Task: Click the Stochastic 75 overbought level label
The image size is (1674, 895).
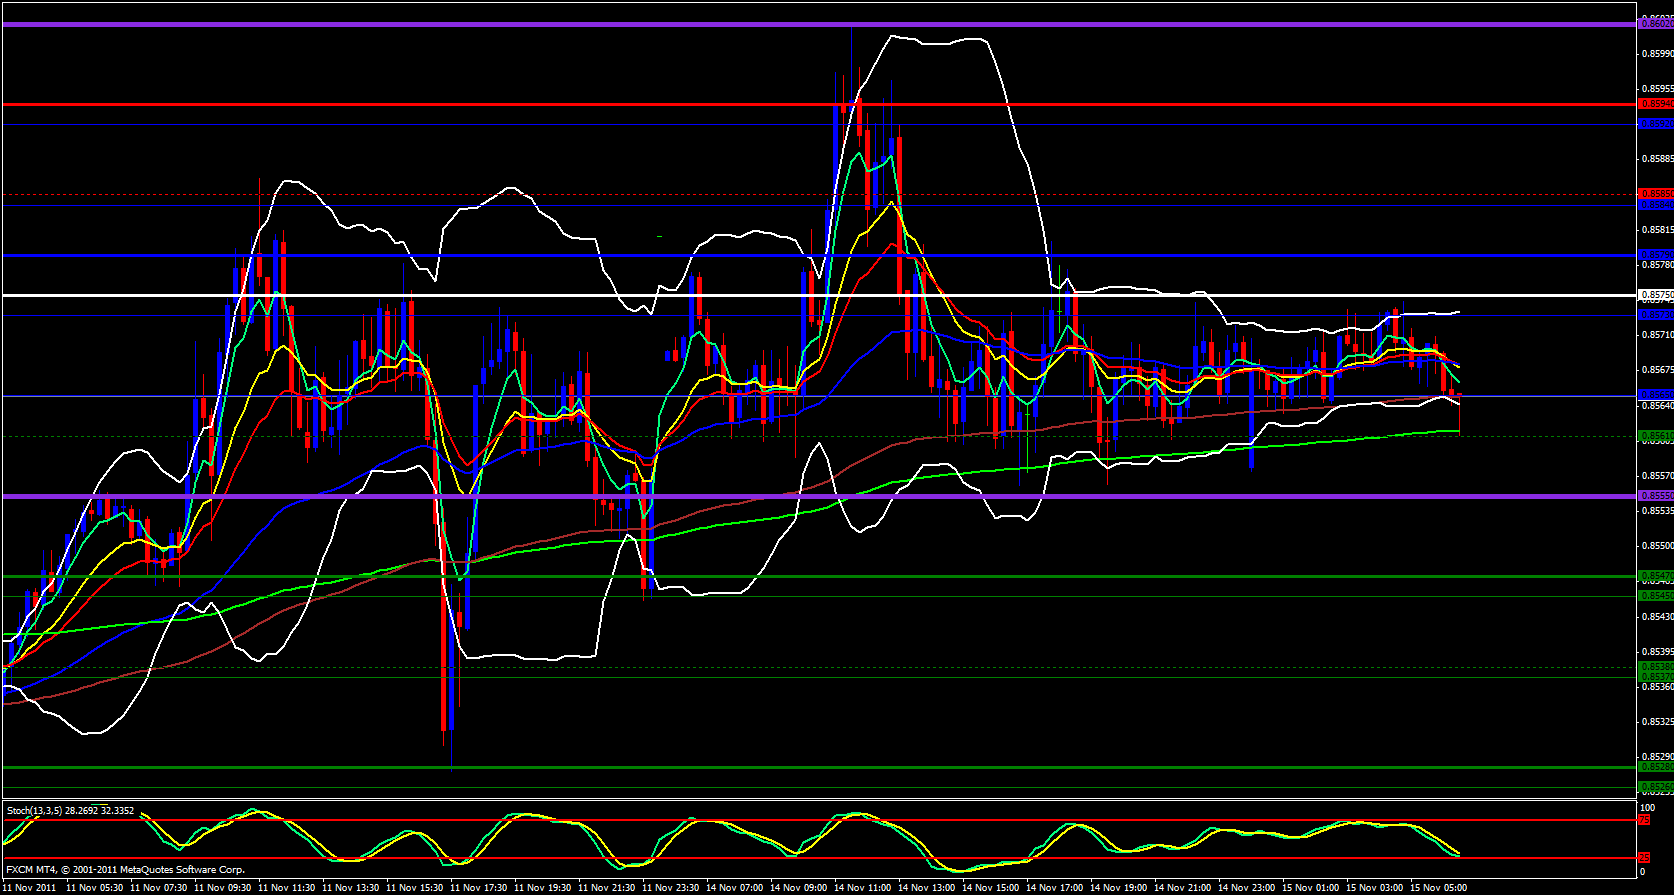Action: pos(1643,820)
